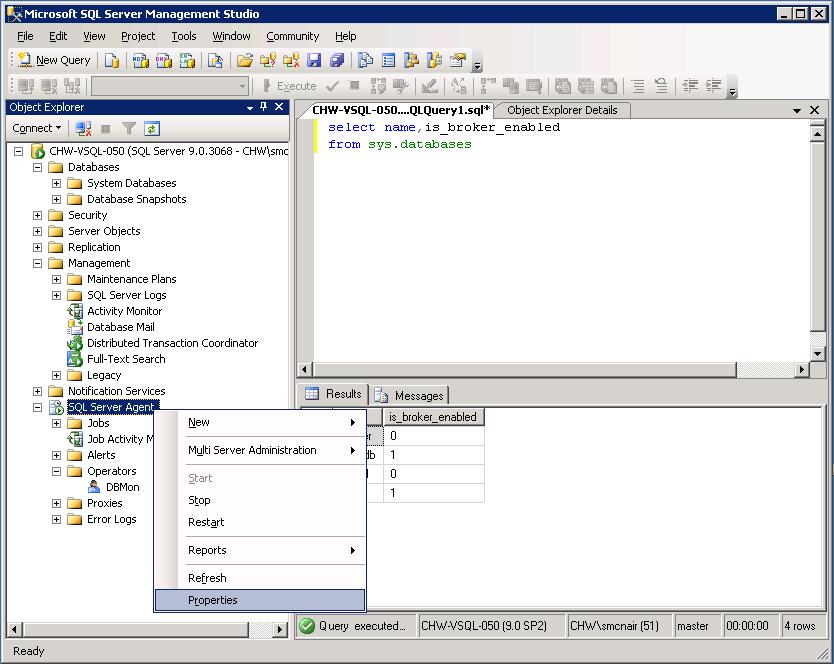Expand the System Databases folder
The height and width of the screenshot is (664, 834).
[x=56, y=183]
